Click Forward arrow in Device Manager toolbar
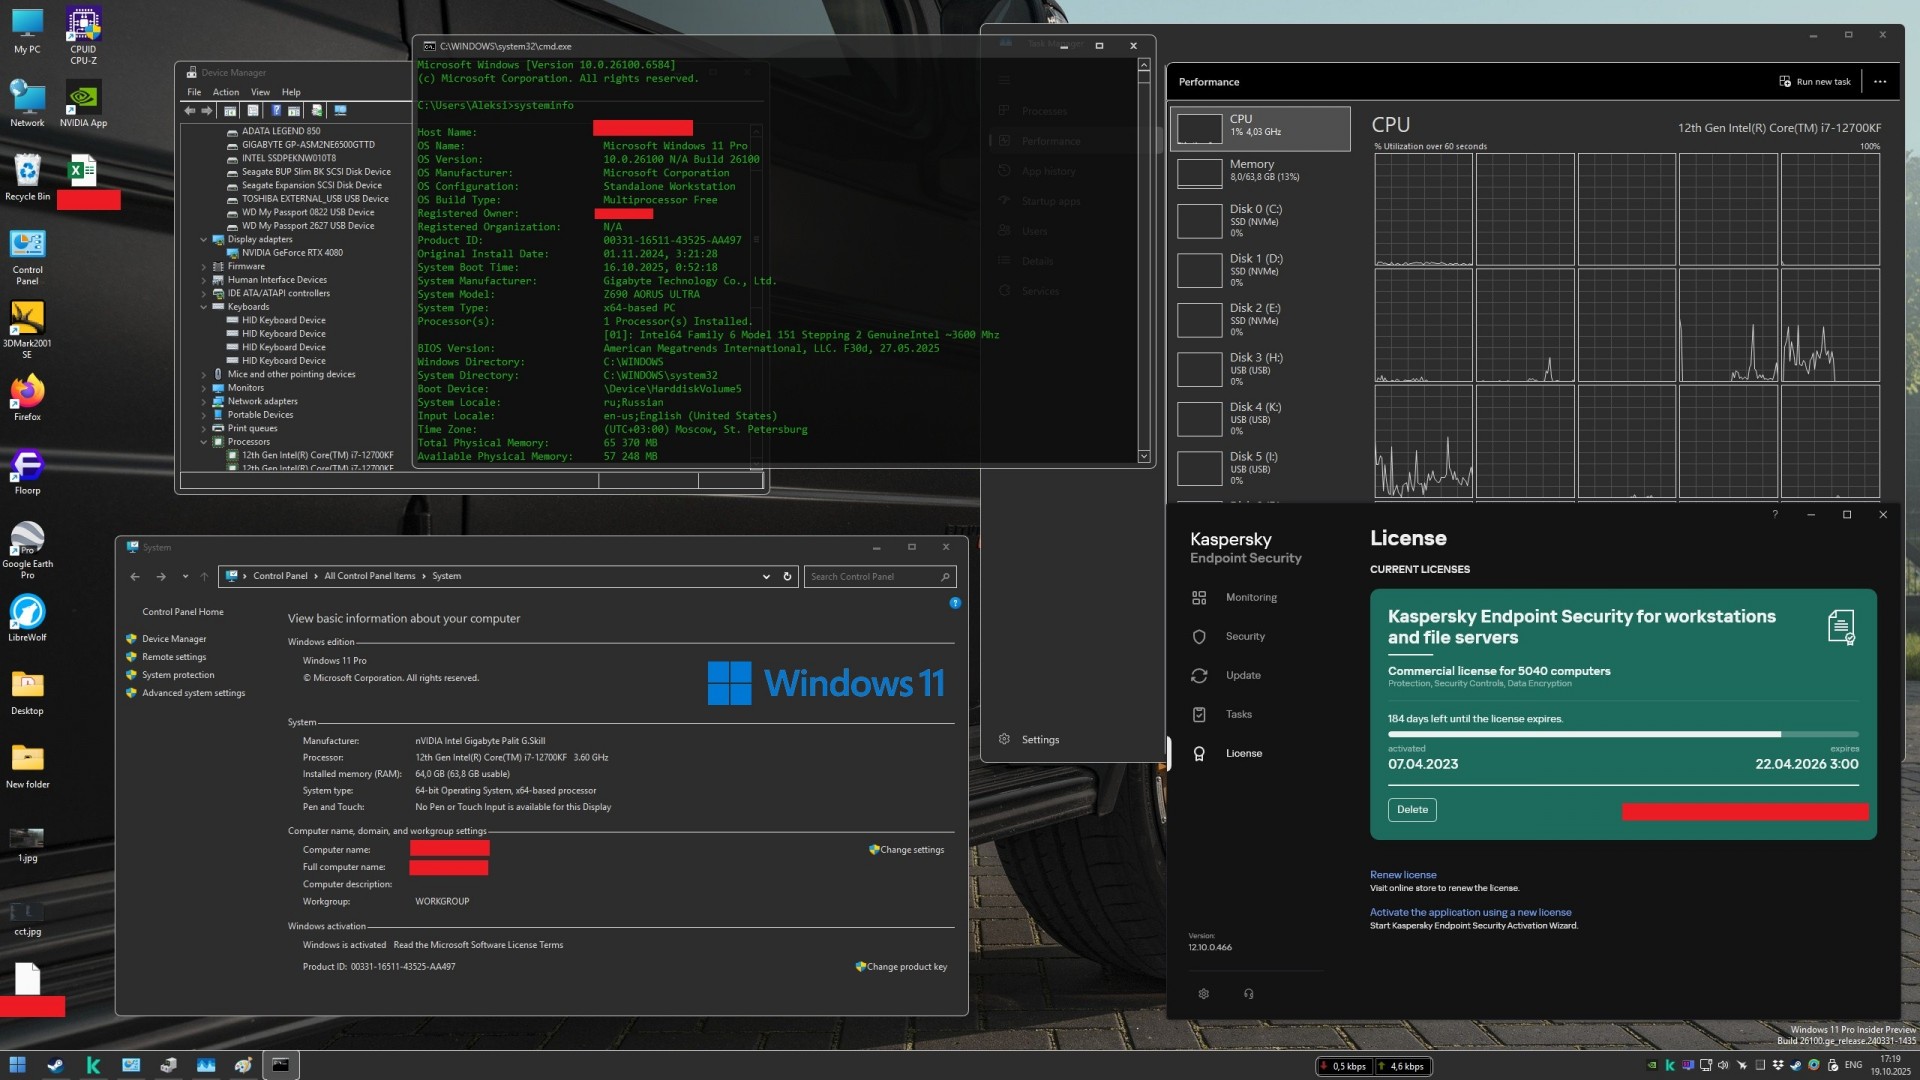1920x1080 pixels. [x=206, y=111]
